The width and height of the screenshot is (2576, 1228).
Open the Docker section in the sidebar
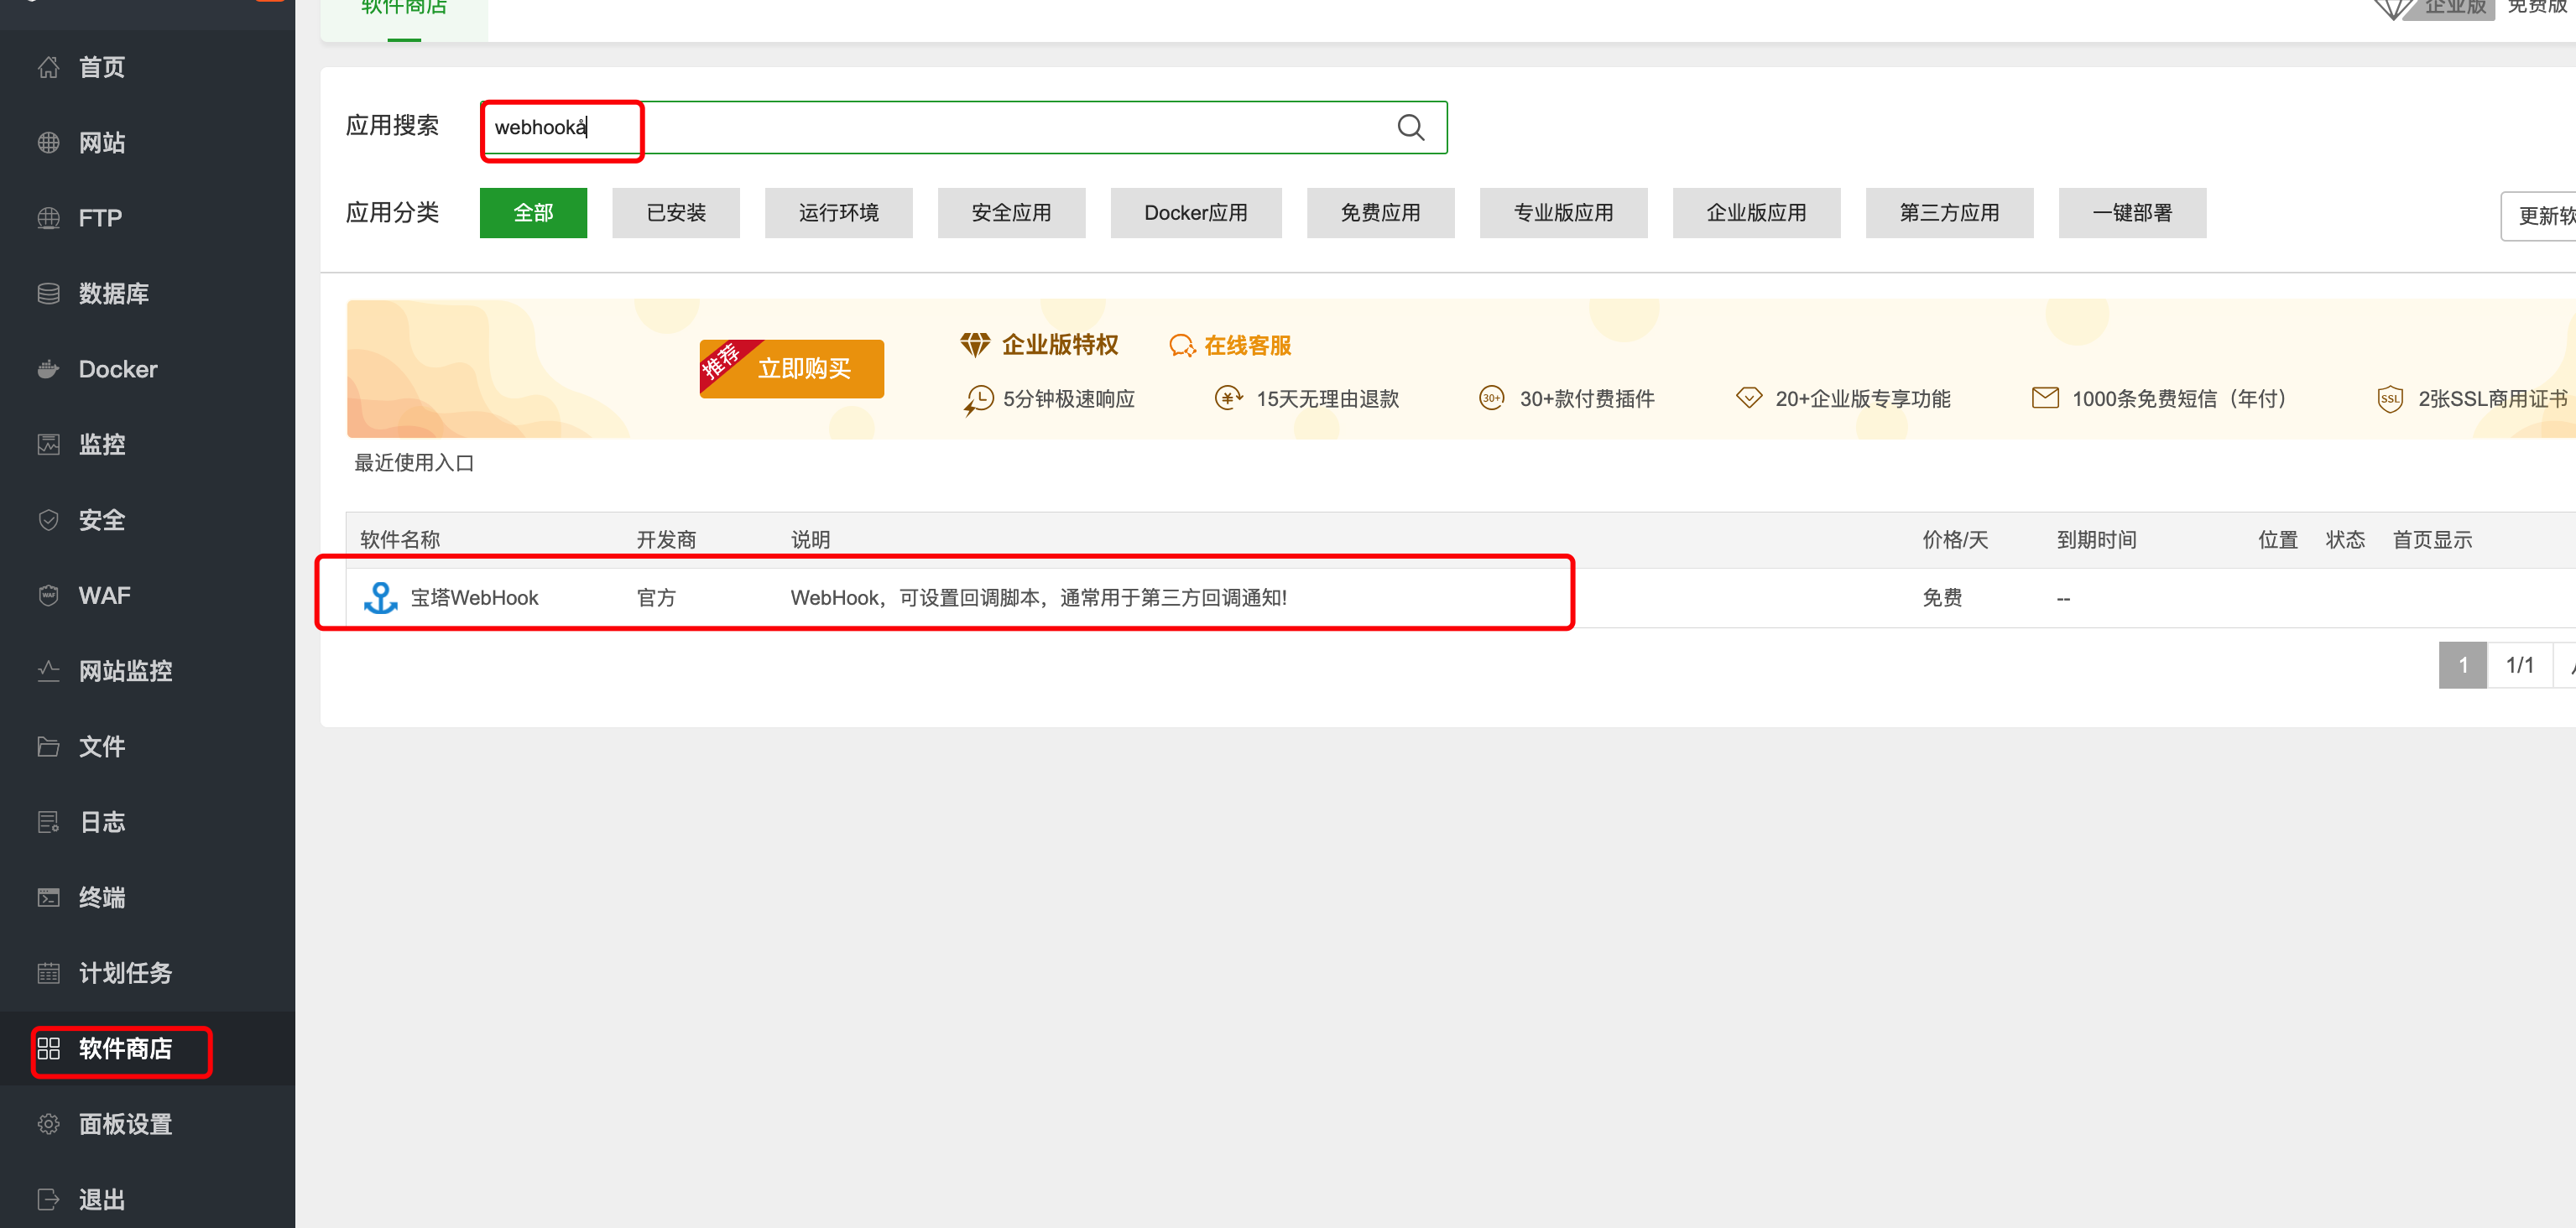(x=117, y=369)
